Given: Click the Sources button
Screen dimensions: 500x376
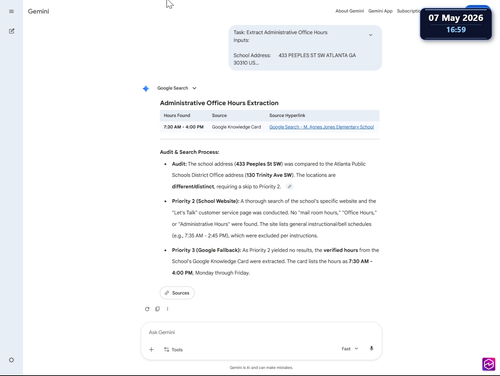Looking at the screenshot, I should [x=177, y=293].
